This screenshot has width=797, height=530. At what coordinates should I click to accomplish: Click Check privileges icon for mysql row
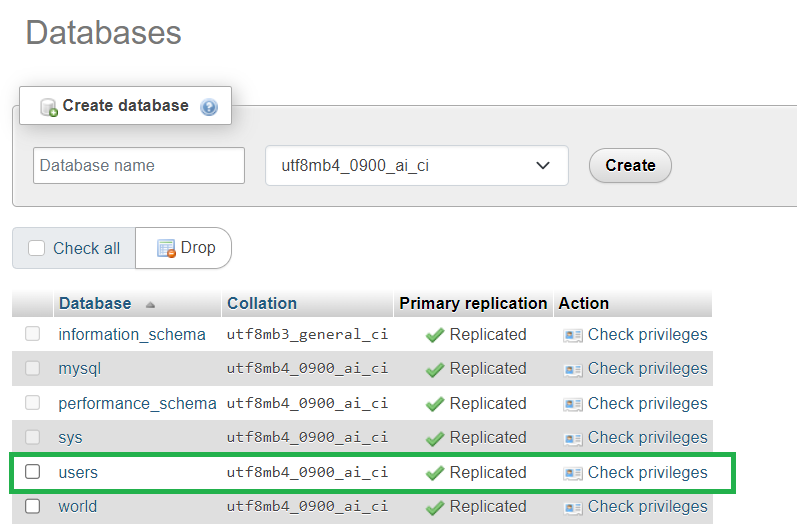tap(573, 369)
